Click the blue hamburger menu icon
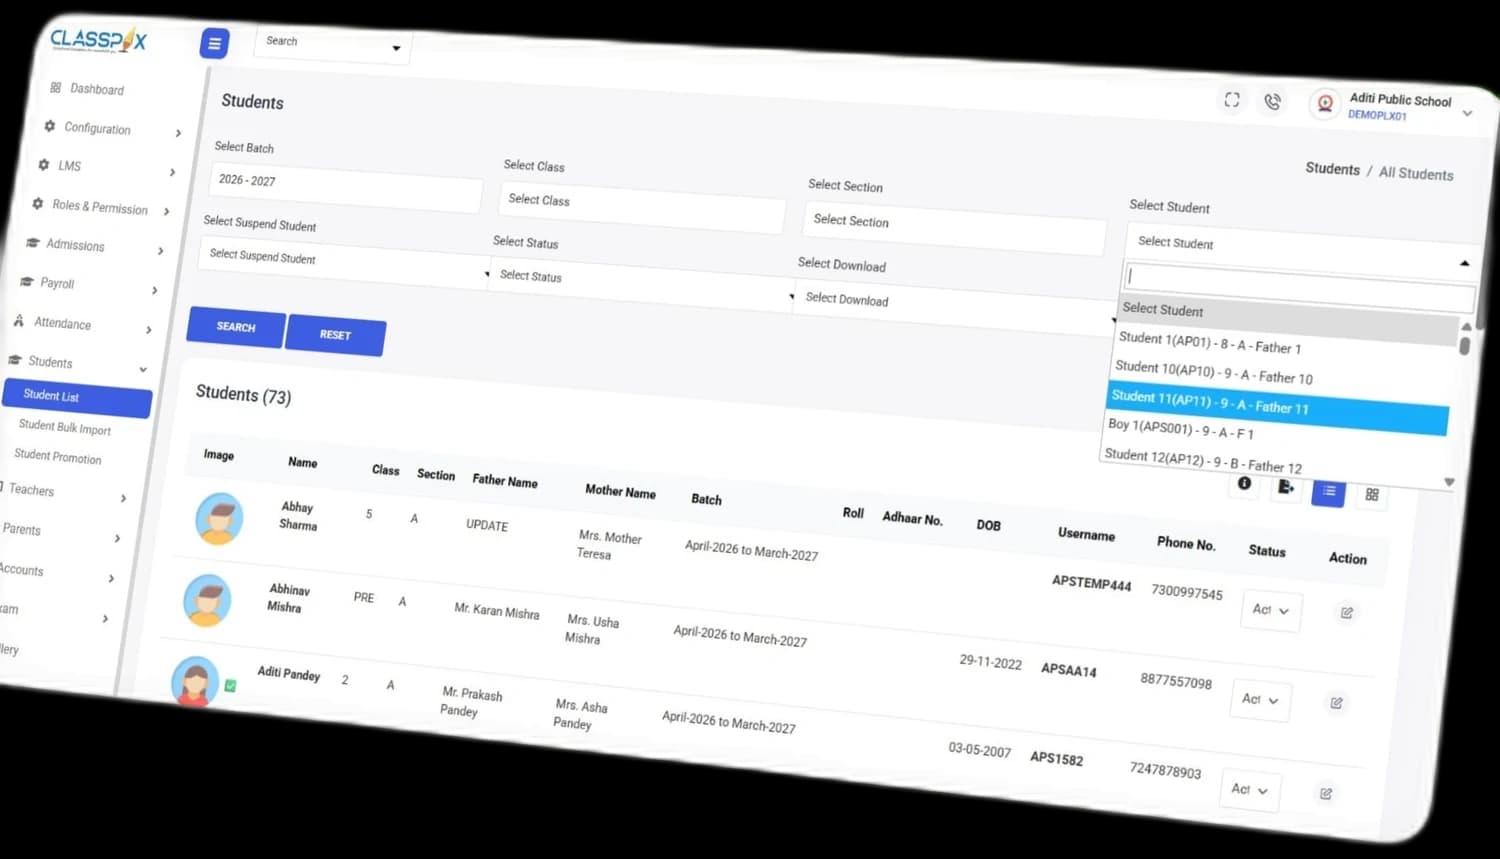Viewport: 1500px width, 859px height. pyautogui.click(x=214, y=43)
